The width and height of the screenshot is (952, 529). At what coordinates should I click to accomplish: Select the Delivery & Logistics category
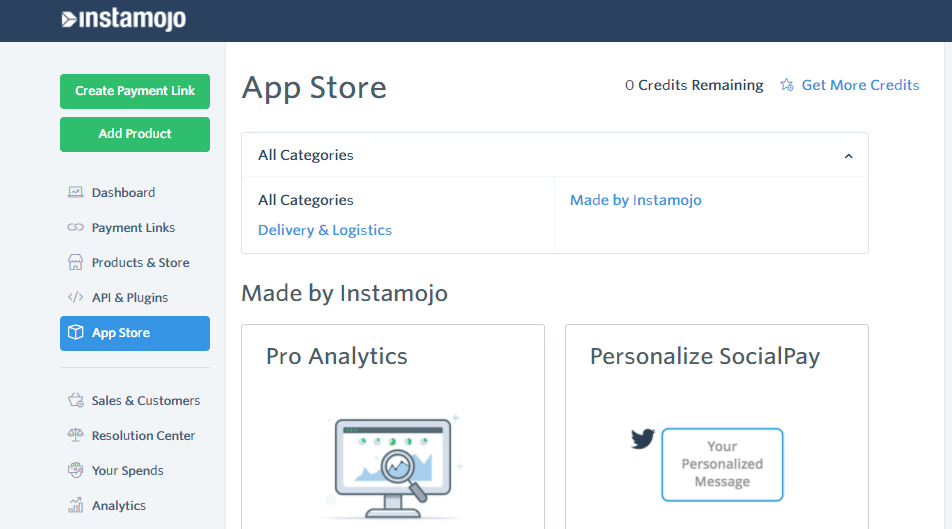pos(325,230)
